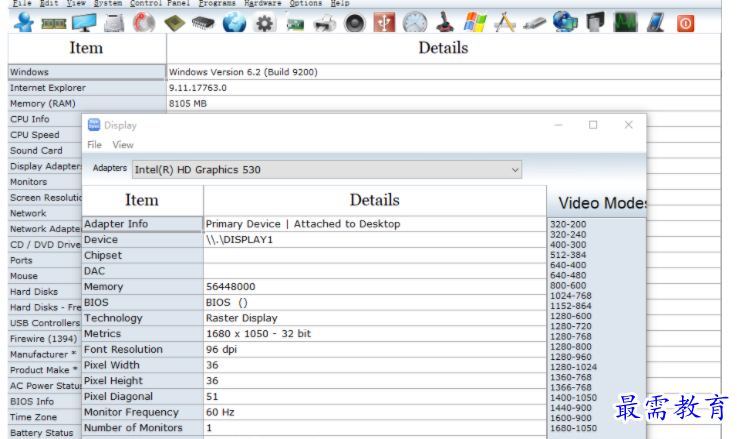
Task: Click the Display window title icon
Action: click(x=94, y=125)
